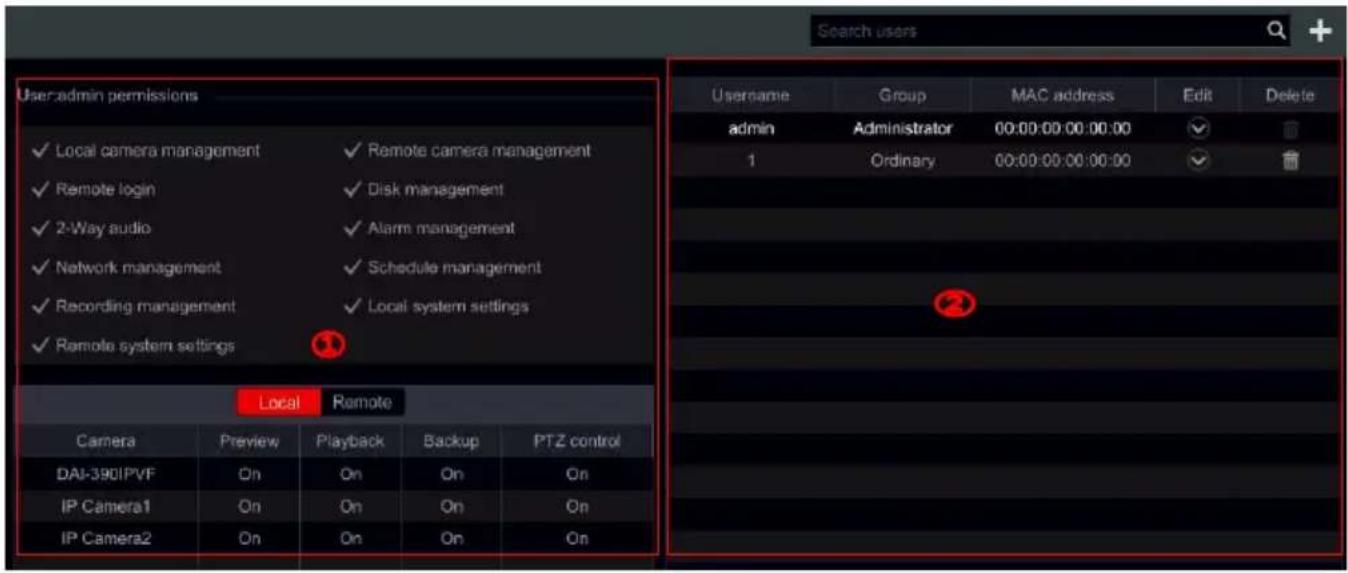Screen dimensions: 1348x573
Task: Click the Username column header
Action: pos(751,95)
